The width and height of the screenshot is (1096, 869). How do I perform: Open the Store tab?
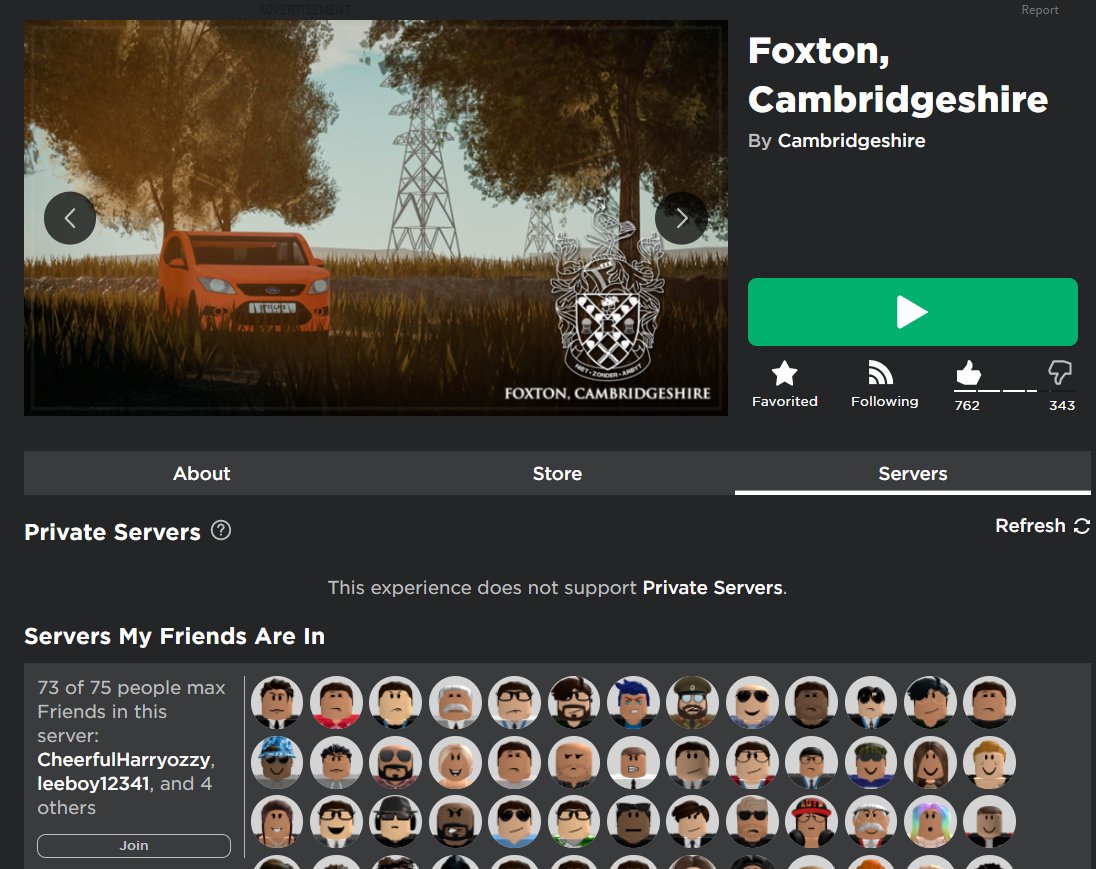[x=557, y=473]
